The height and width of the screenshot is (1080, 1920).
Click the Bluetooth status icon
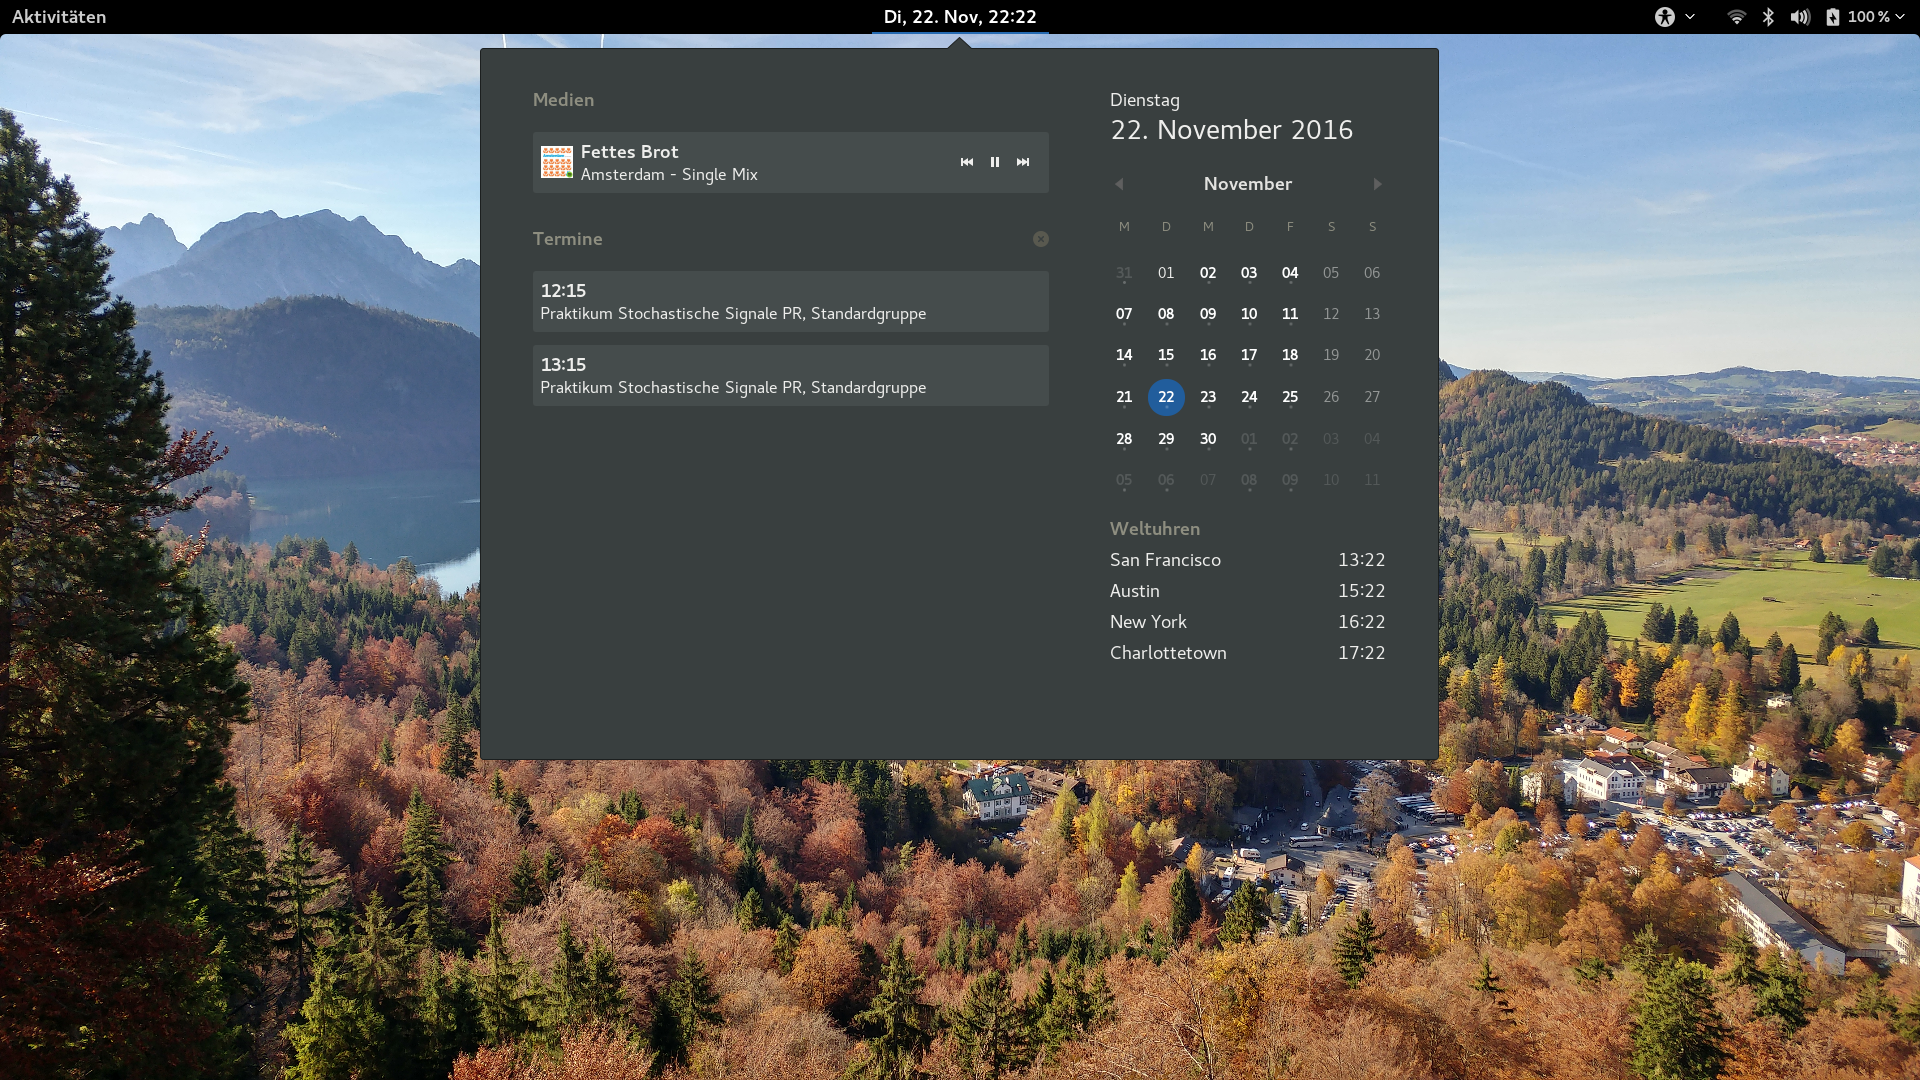(x=1768, y=17)
